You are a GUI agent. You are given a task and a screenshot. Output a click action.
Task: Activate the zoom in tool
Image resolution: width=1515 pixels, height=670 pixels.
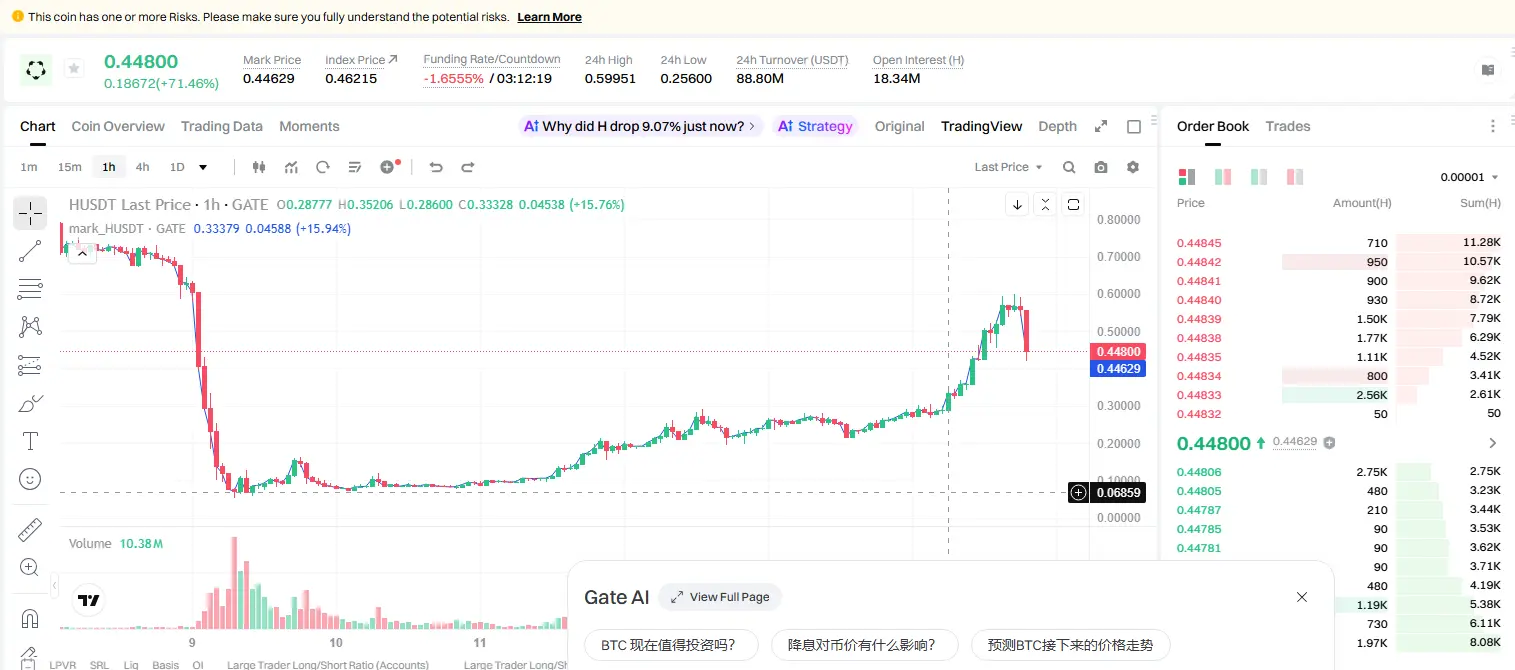click(30, 567)
